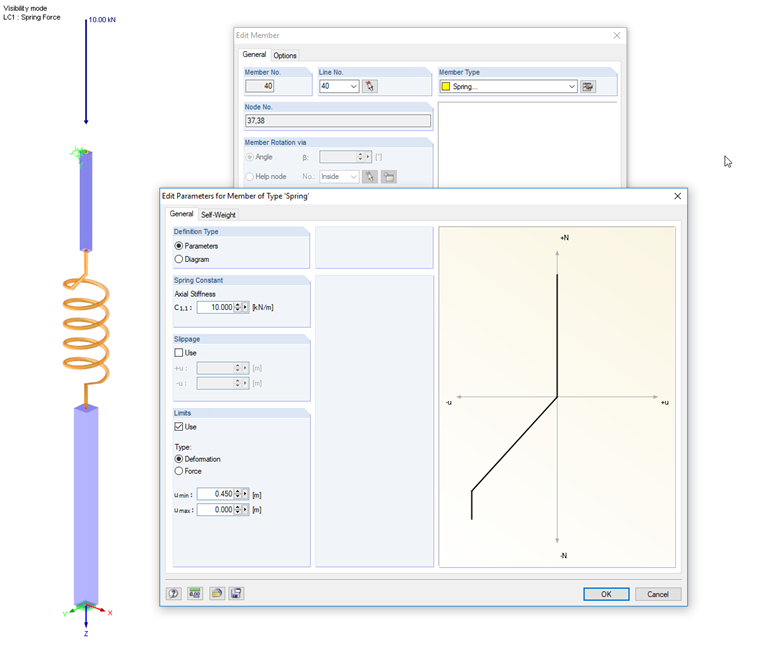Toggle the Limits Use checkbox
This screenshot has height=652, width=760.
[x=179, y=427]
